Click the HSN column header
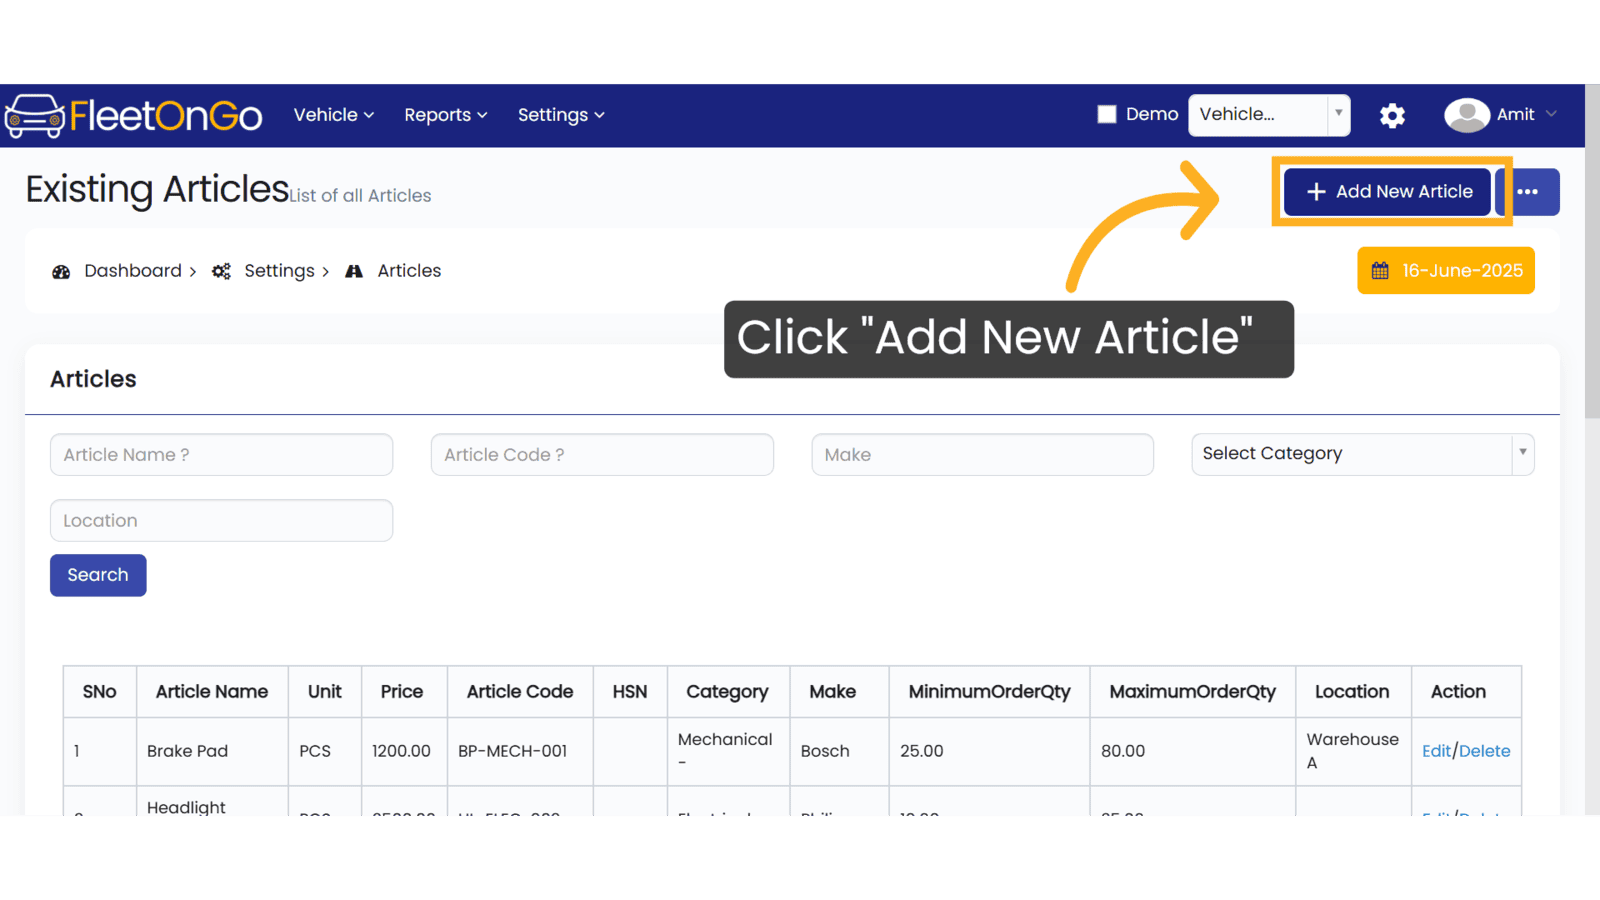 click(630, 692)
